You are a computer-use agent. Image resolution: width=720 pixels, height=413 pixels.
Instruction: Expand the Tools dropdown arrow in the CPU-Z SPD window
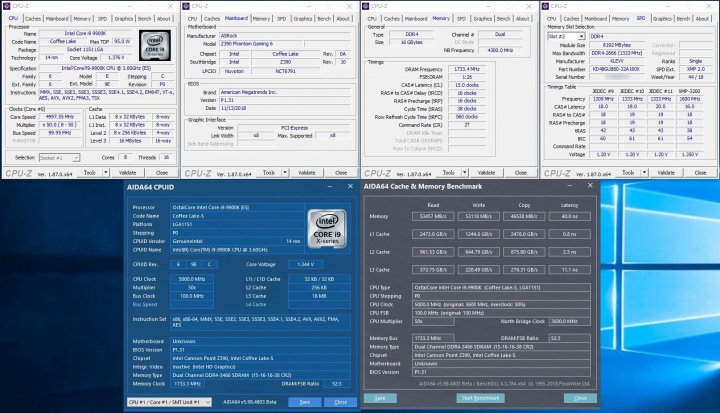tap(644, 173)
